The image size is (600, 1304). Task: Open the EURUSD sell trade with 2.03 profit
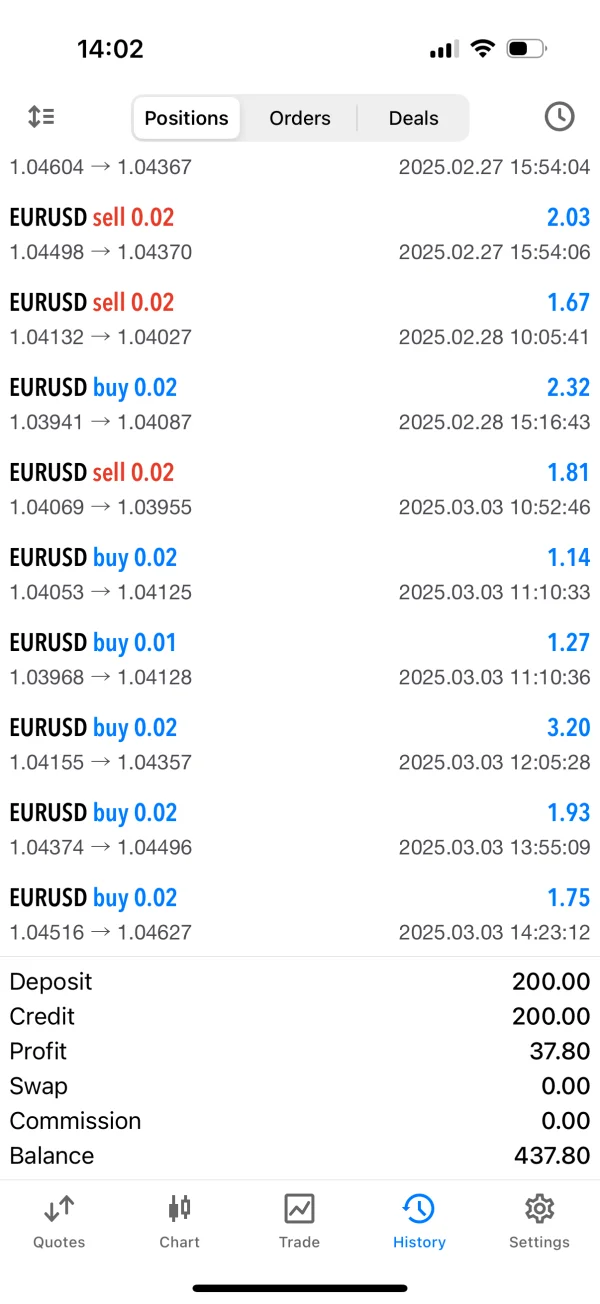tap(300, 234)
